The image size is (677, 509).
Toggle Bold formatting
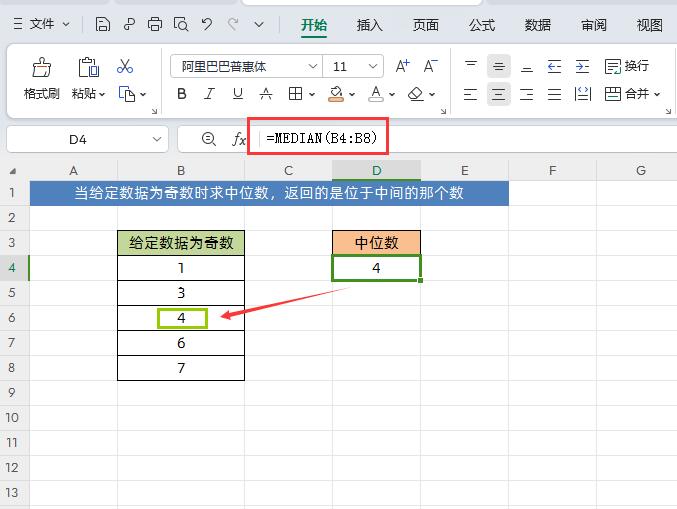[182, 94]
